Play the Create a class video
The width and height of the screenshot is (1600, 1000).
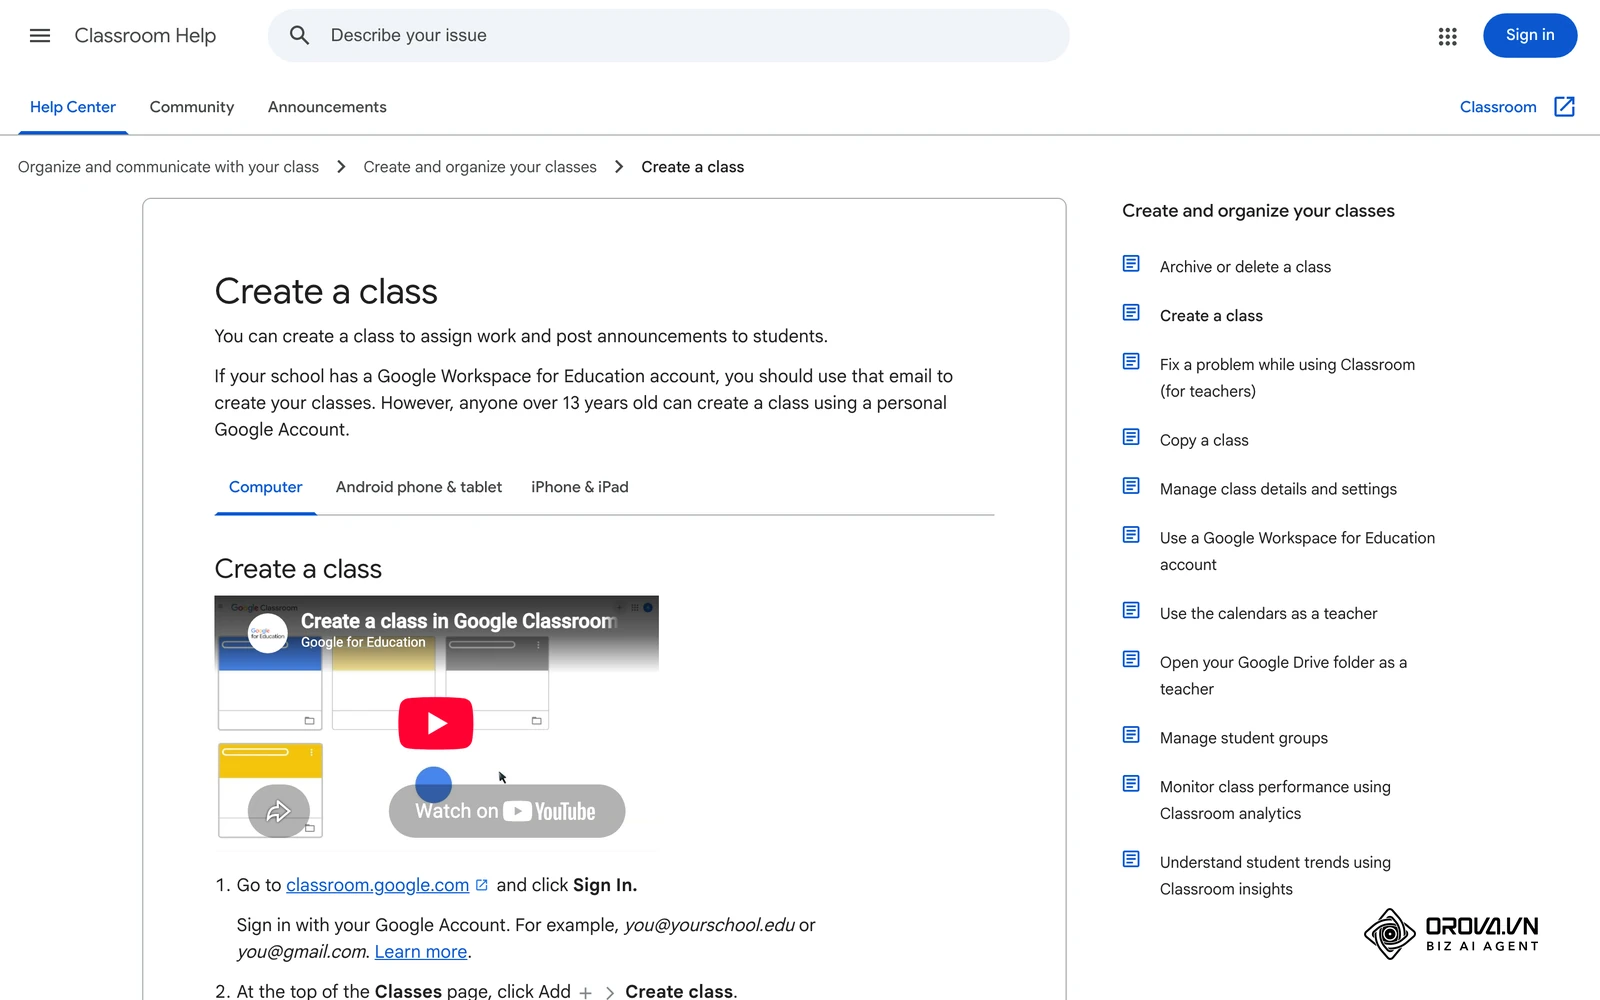pyautogui.click(x=436, y=723)
